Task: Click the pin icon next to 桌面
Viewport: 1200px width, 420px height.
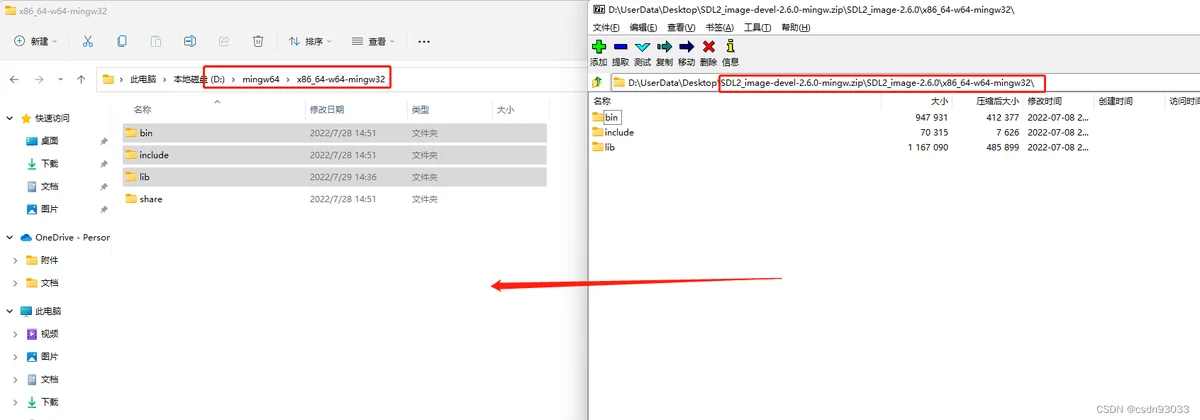Action: [x=104, y=141]
